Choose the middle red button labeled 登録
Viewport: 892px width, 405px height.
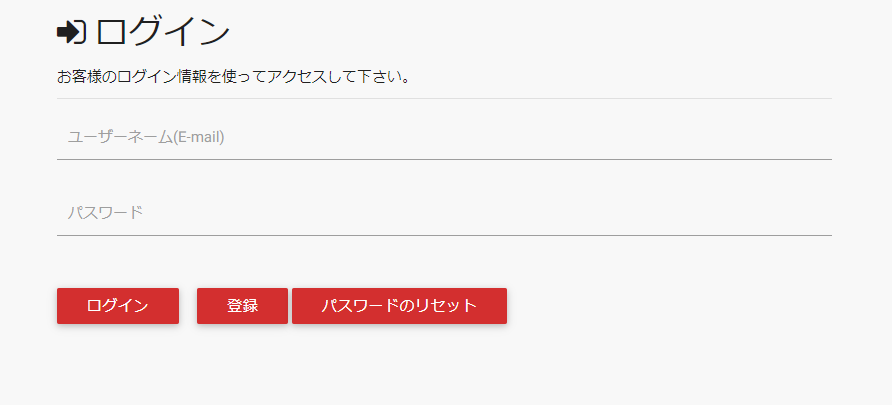(242, 306)
